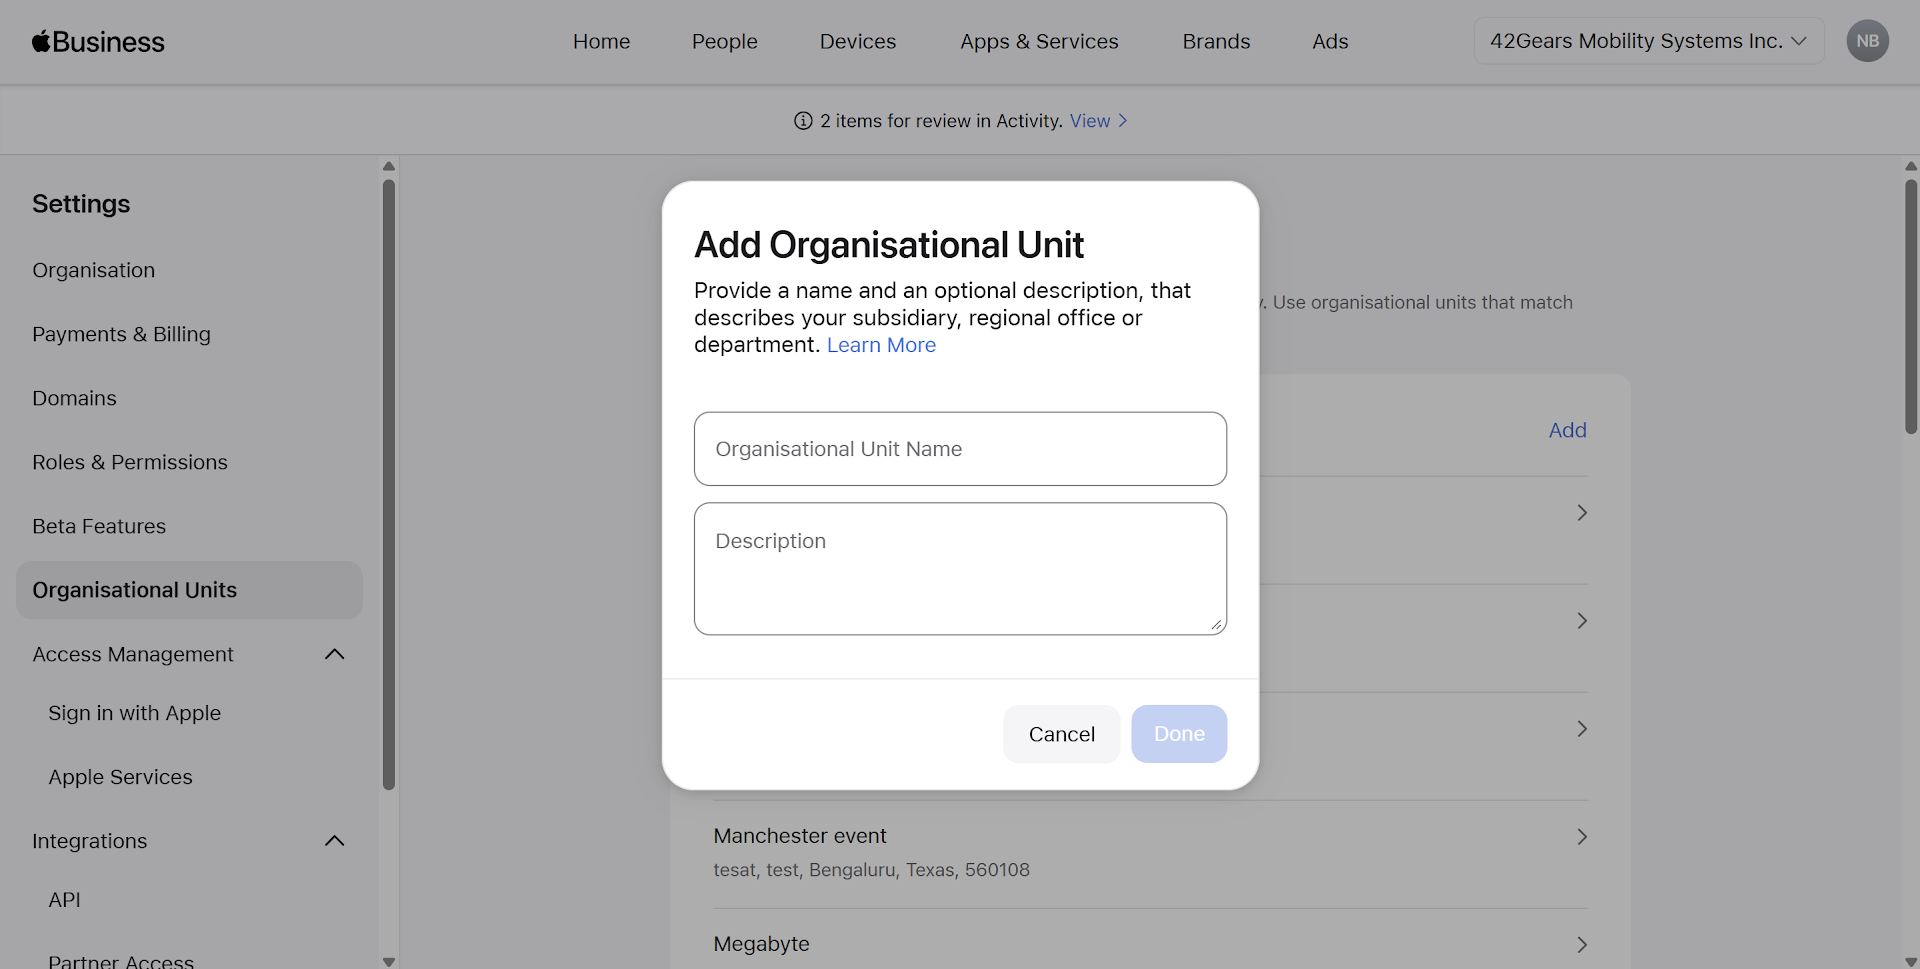Open the People tab
Viewport: 1920px width, 969px height.
725,41
